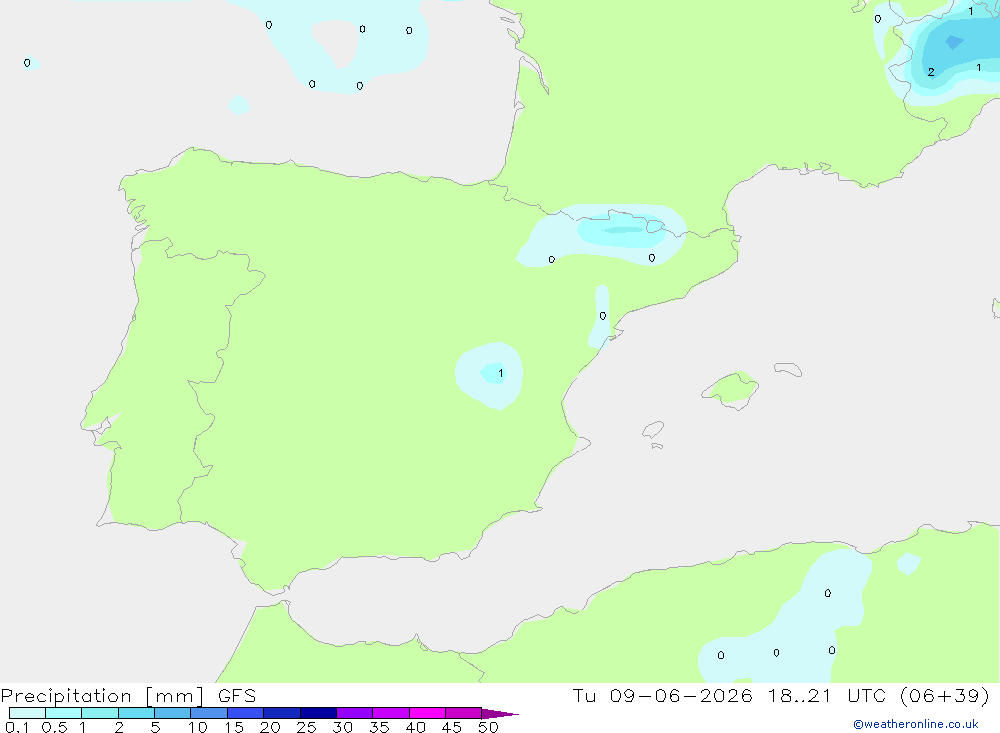Pick the 35–40 mm purple legend swatch
Viewport: 1000px width, 733px height.
(x=390, y=713)
